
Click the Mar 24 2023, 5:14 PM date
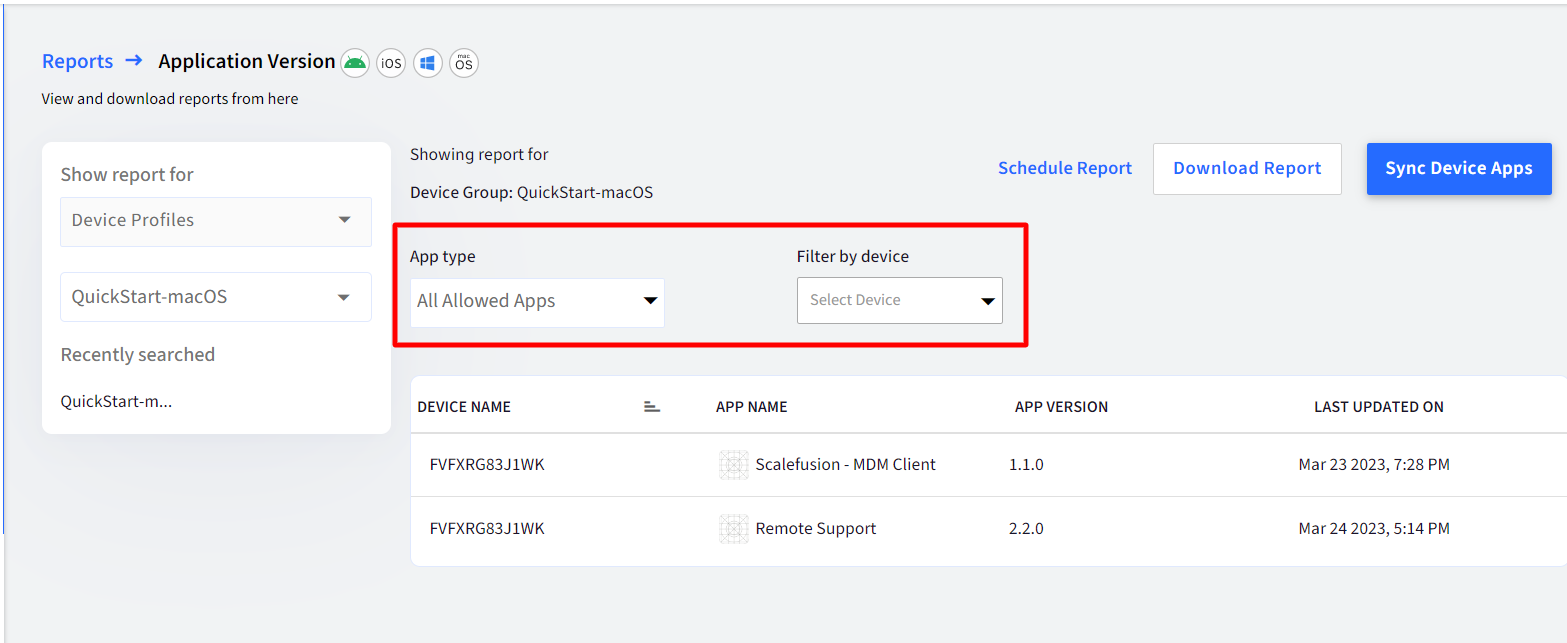[1374, 529]
